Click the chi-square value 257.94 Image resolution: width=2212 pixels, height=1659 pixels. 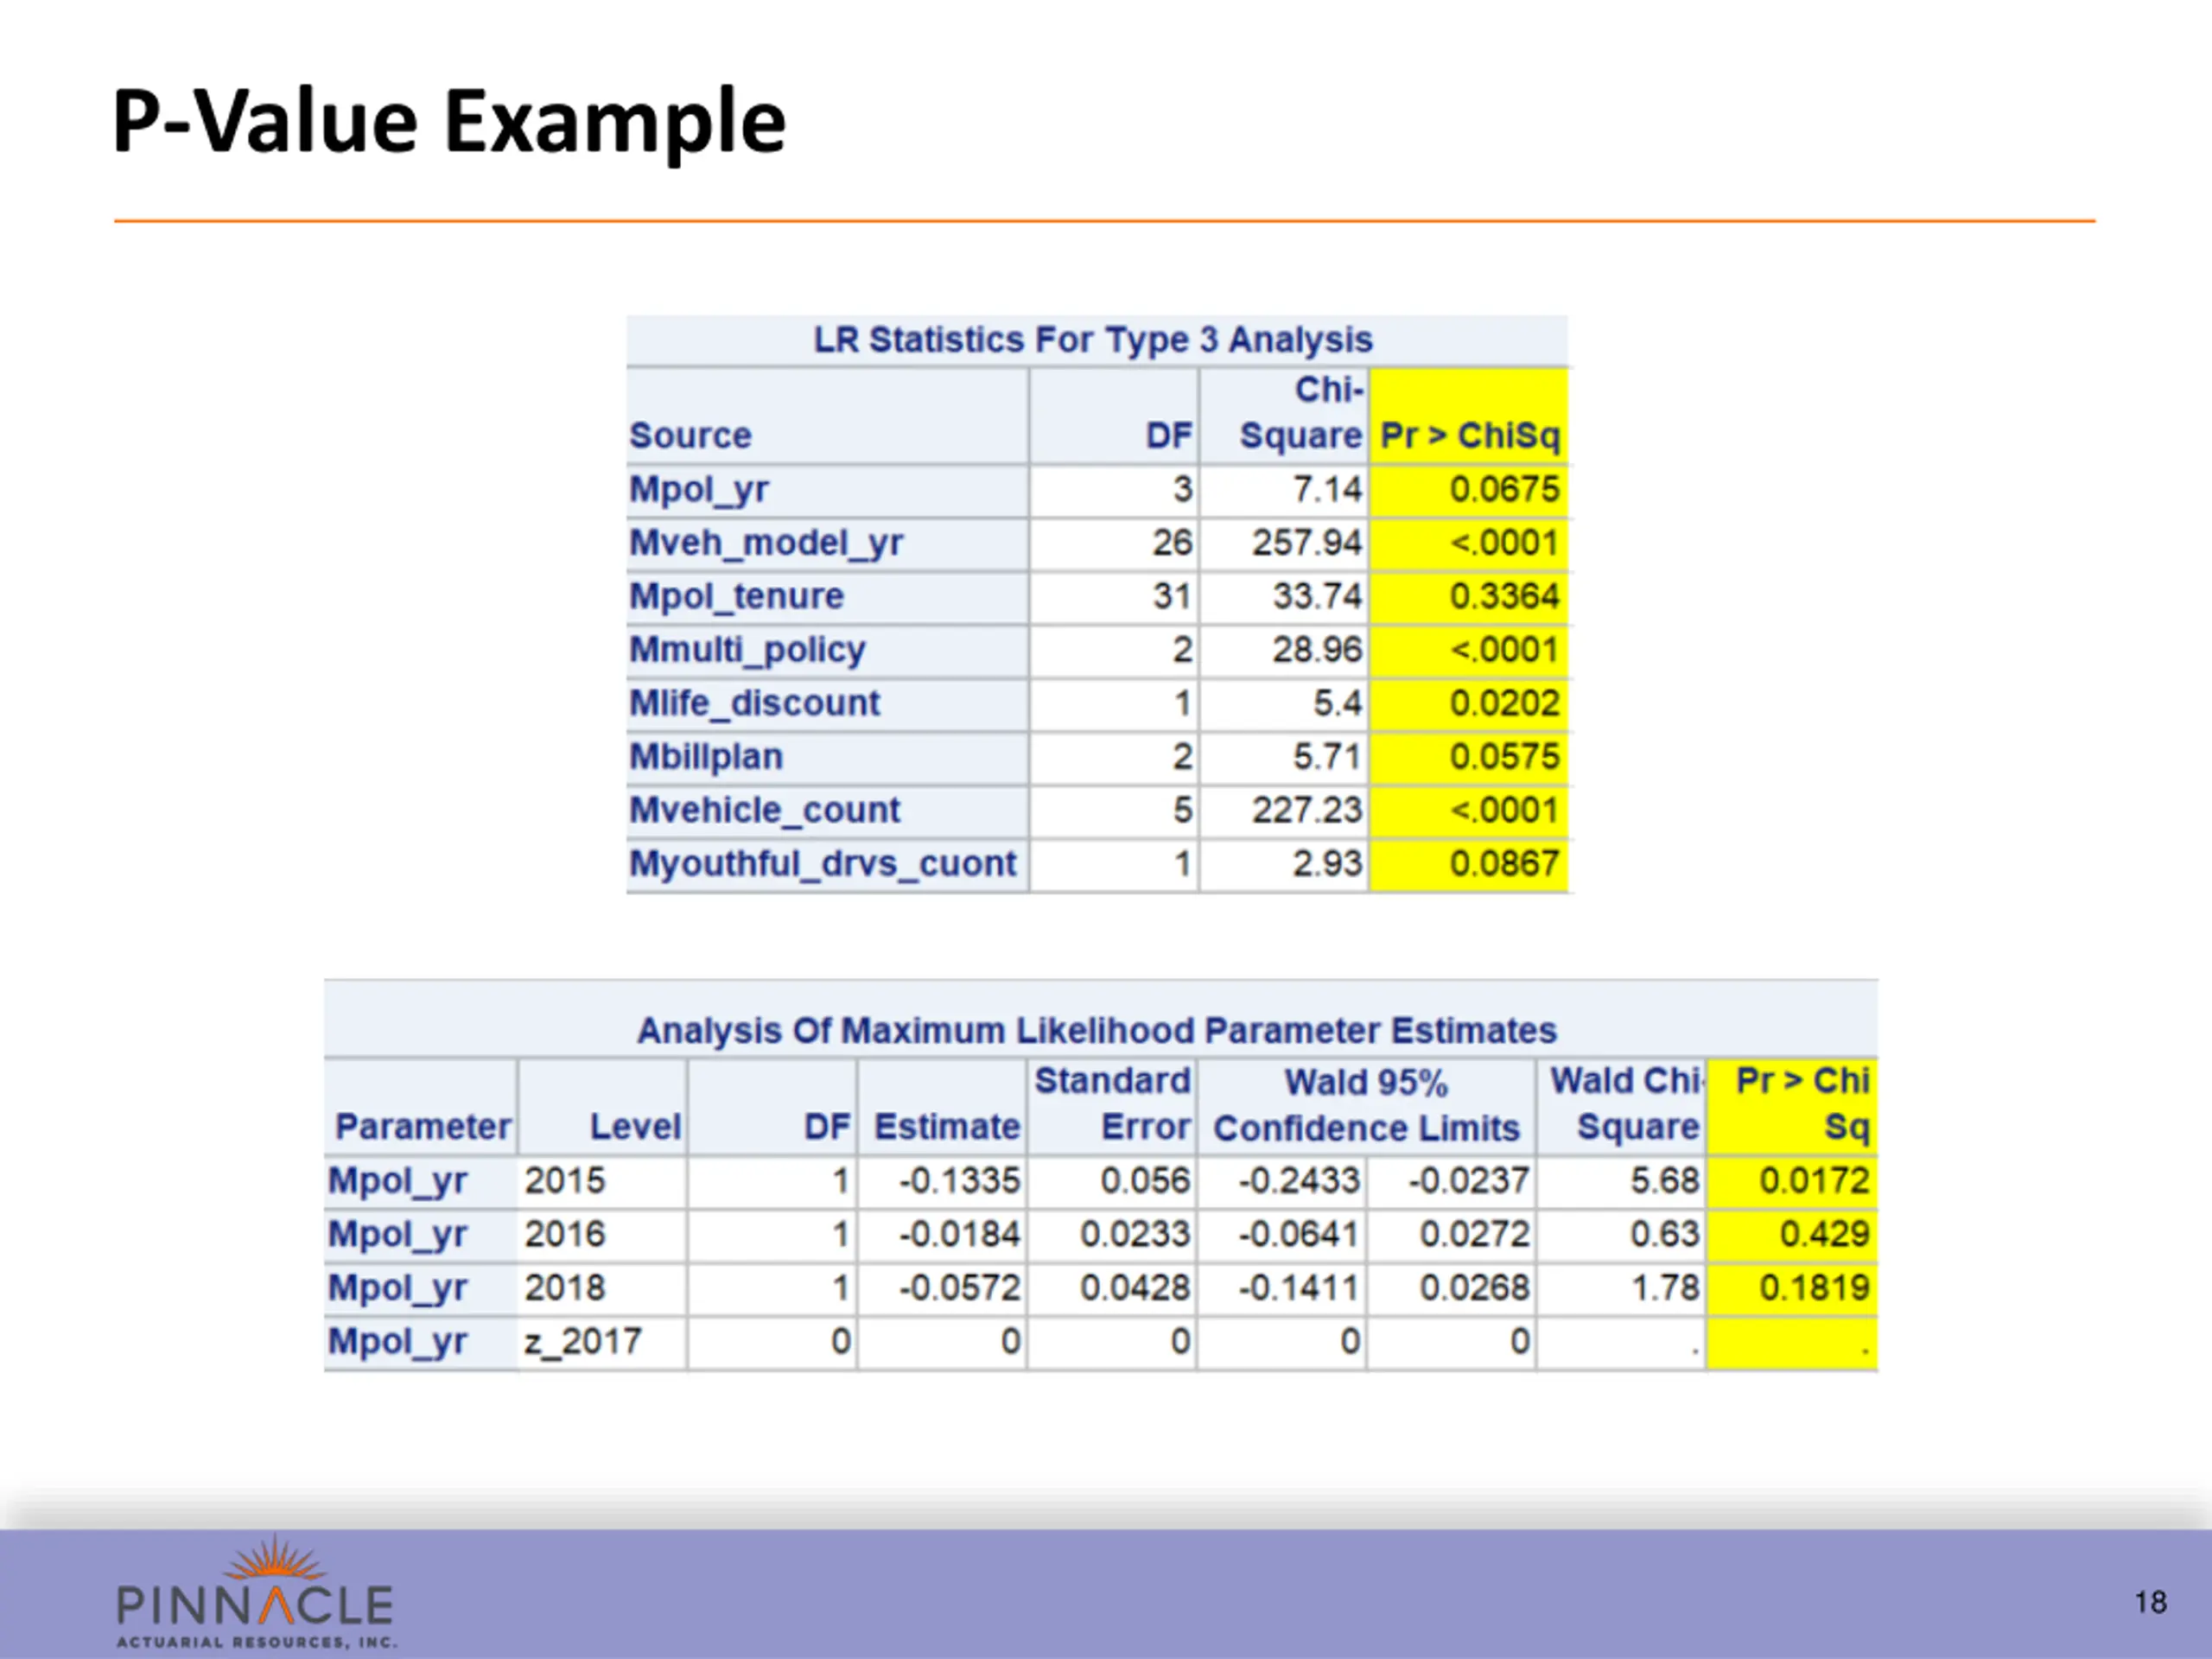(1307, 543)
